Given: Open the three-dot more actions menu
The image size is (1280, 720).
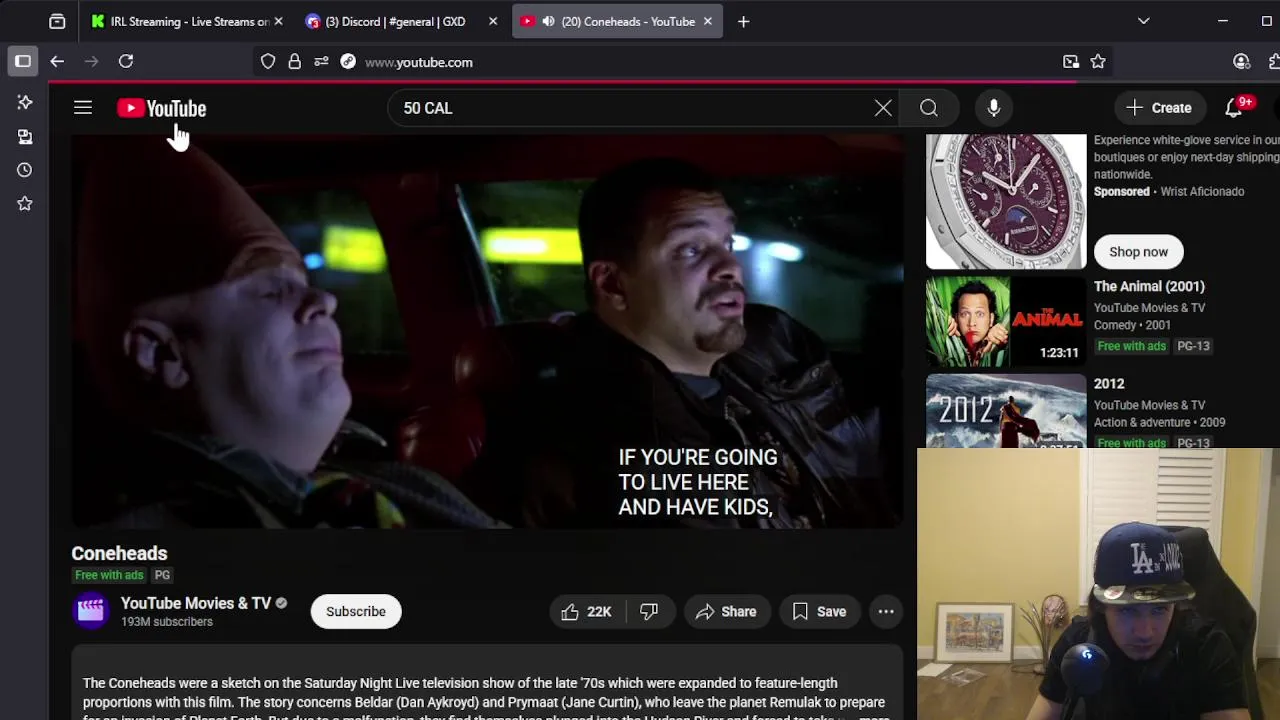Looking at the screenshot, I should click(x=886, y=612).
